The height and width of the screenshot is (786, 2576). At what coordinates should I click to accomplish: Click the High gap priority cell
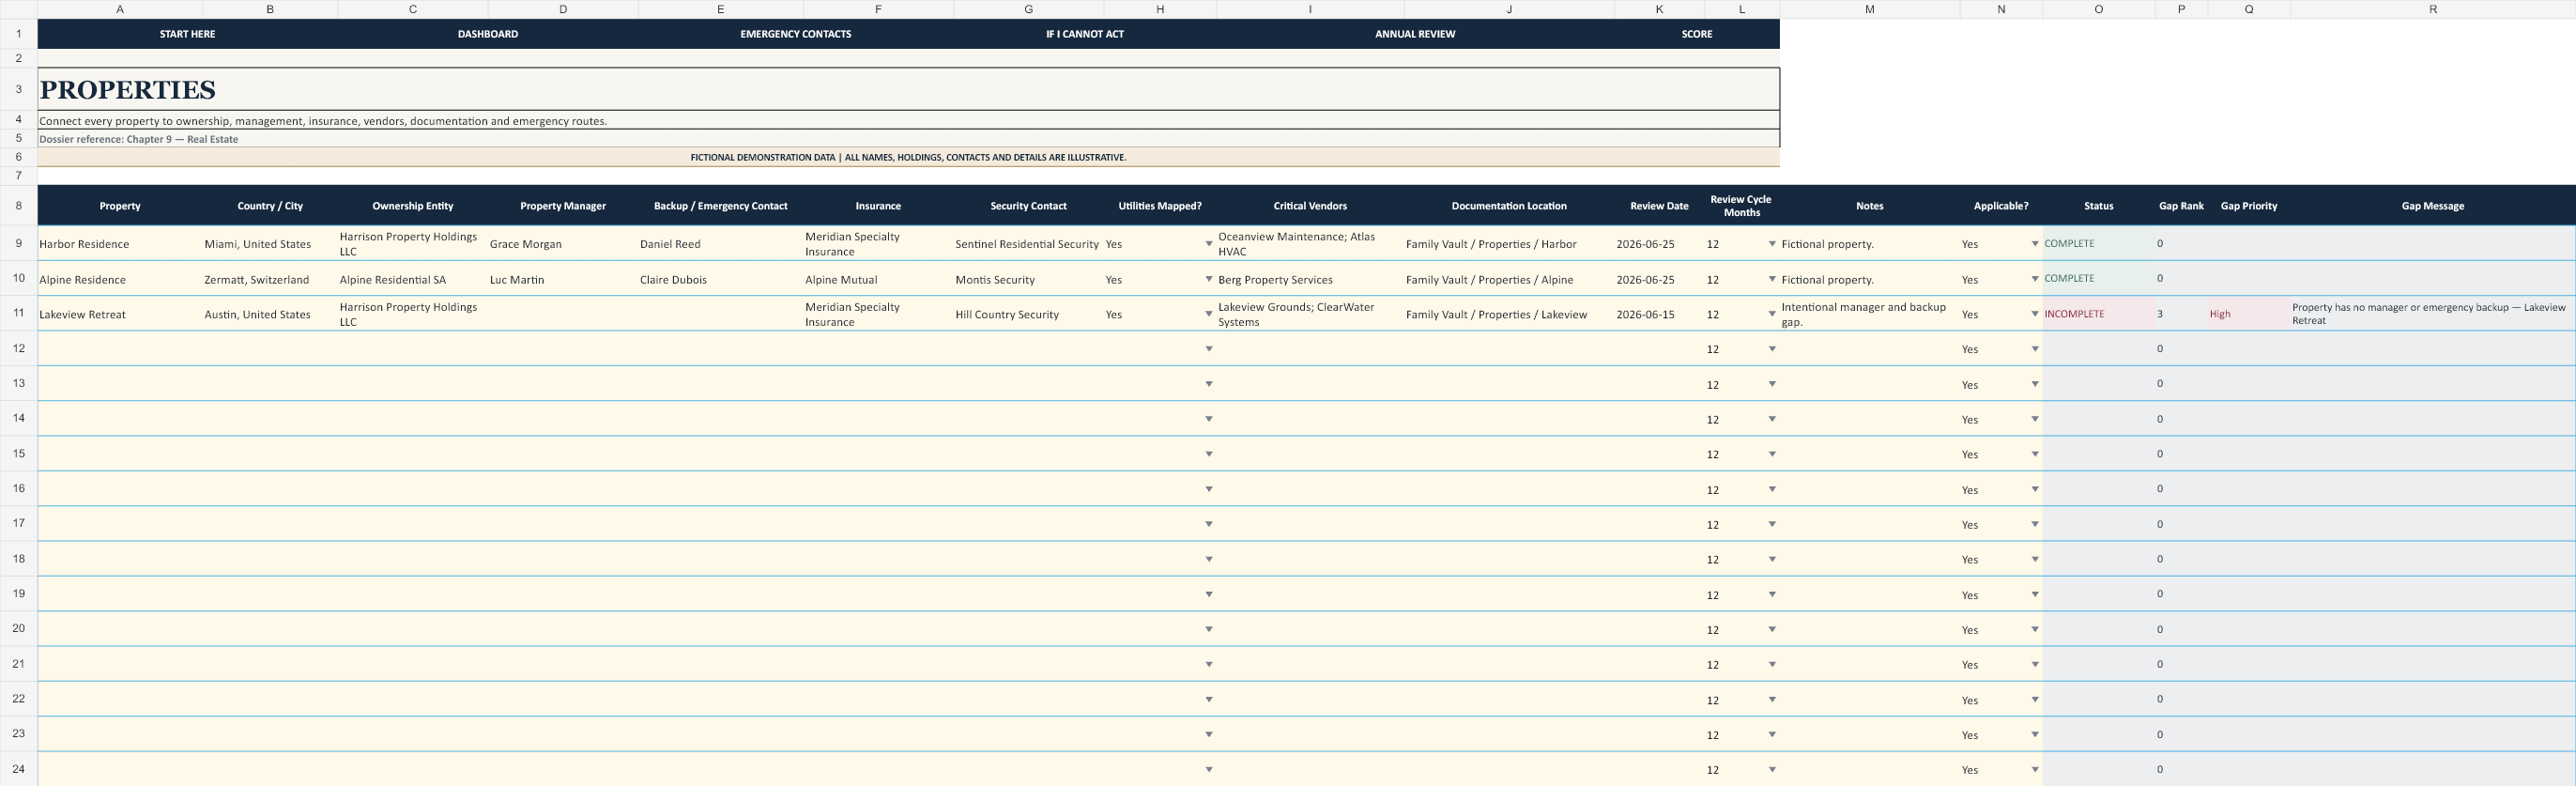point(2249,314)
